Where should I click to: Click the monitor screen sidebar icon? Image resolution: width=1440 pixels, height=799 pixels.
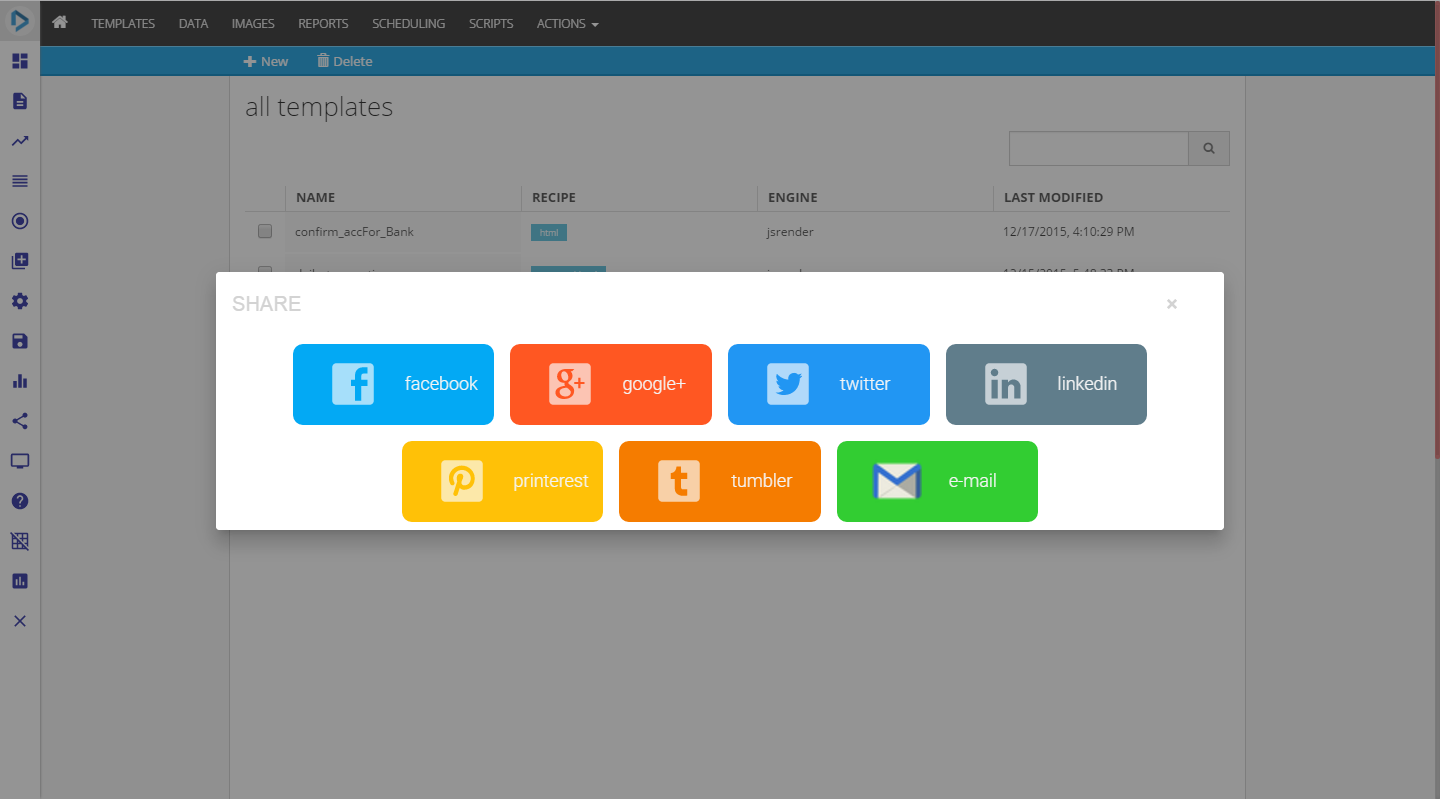pos(20,461)
